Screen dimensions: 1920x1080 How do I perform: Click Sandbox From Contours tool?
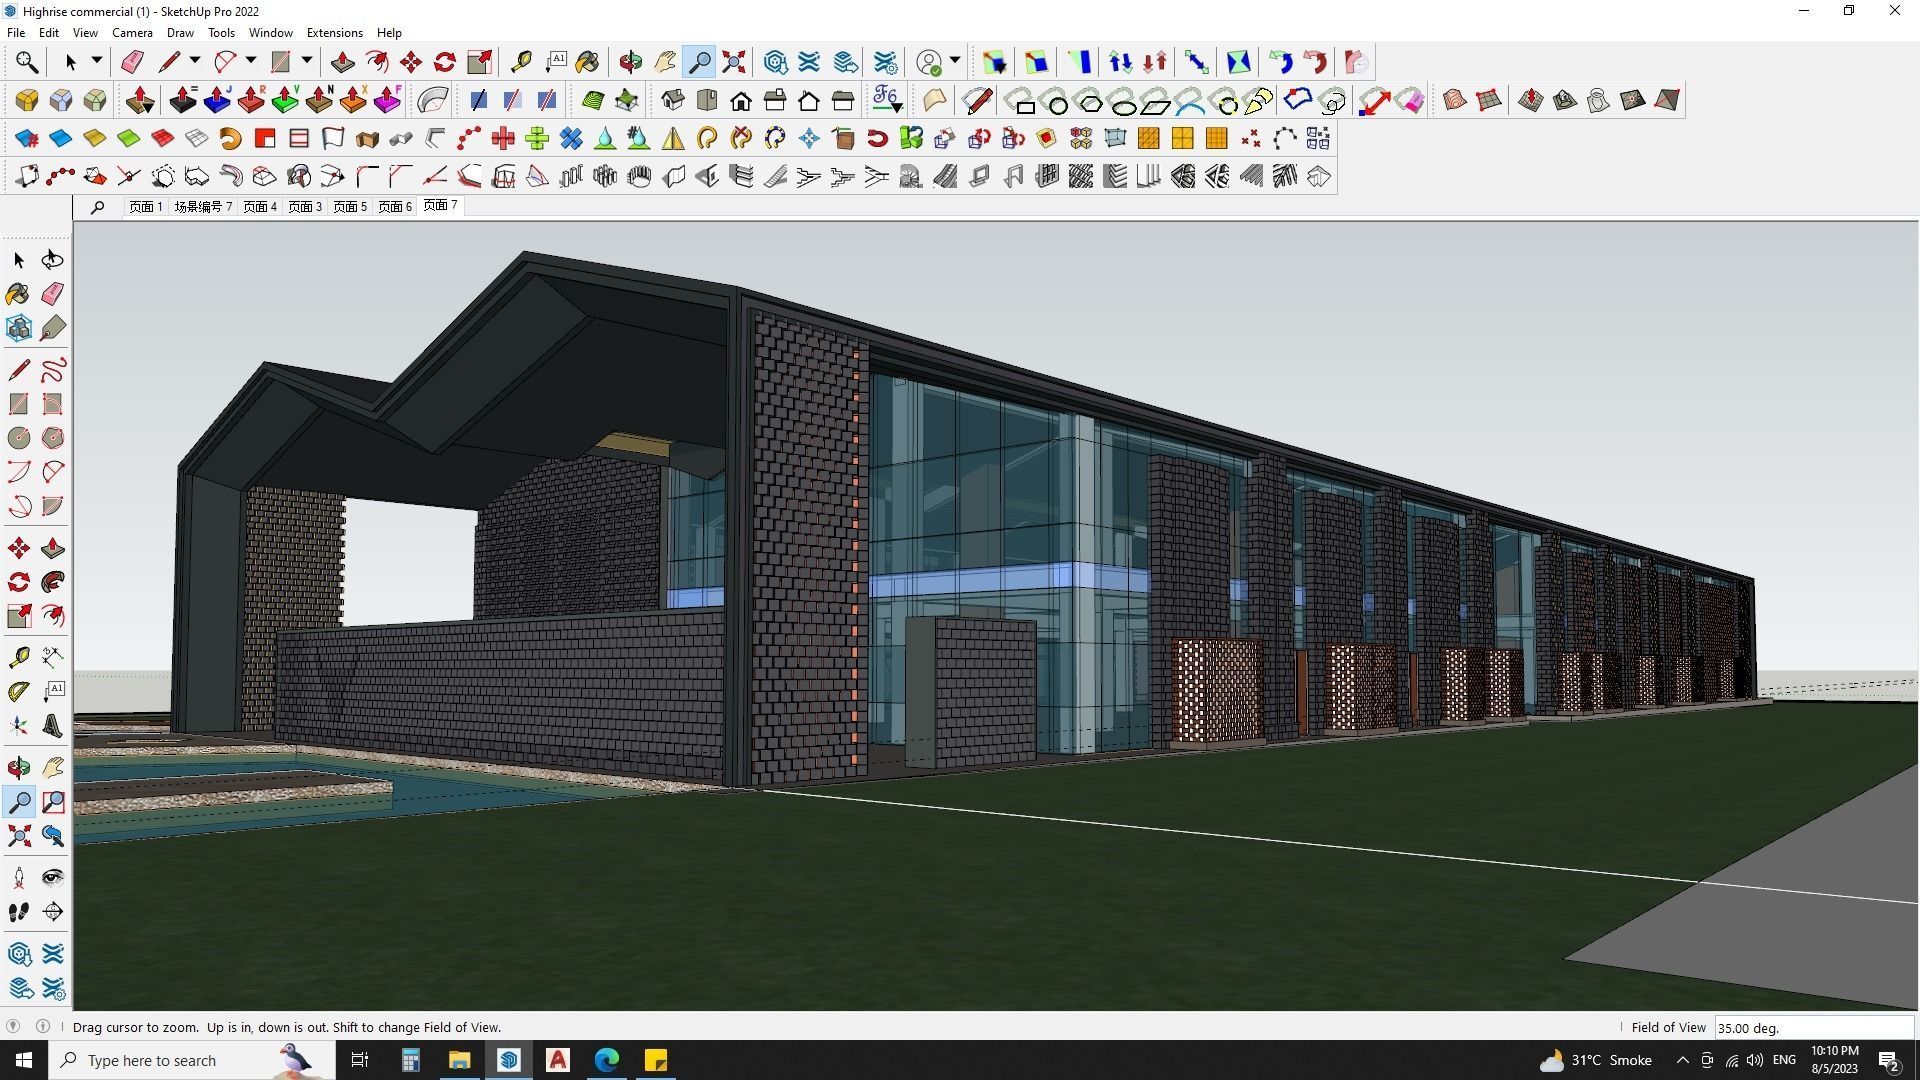(x=1455, y=100)
